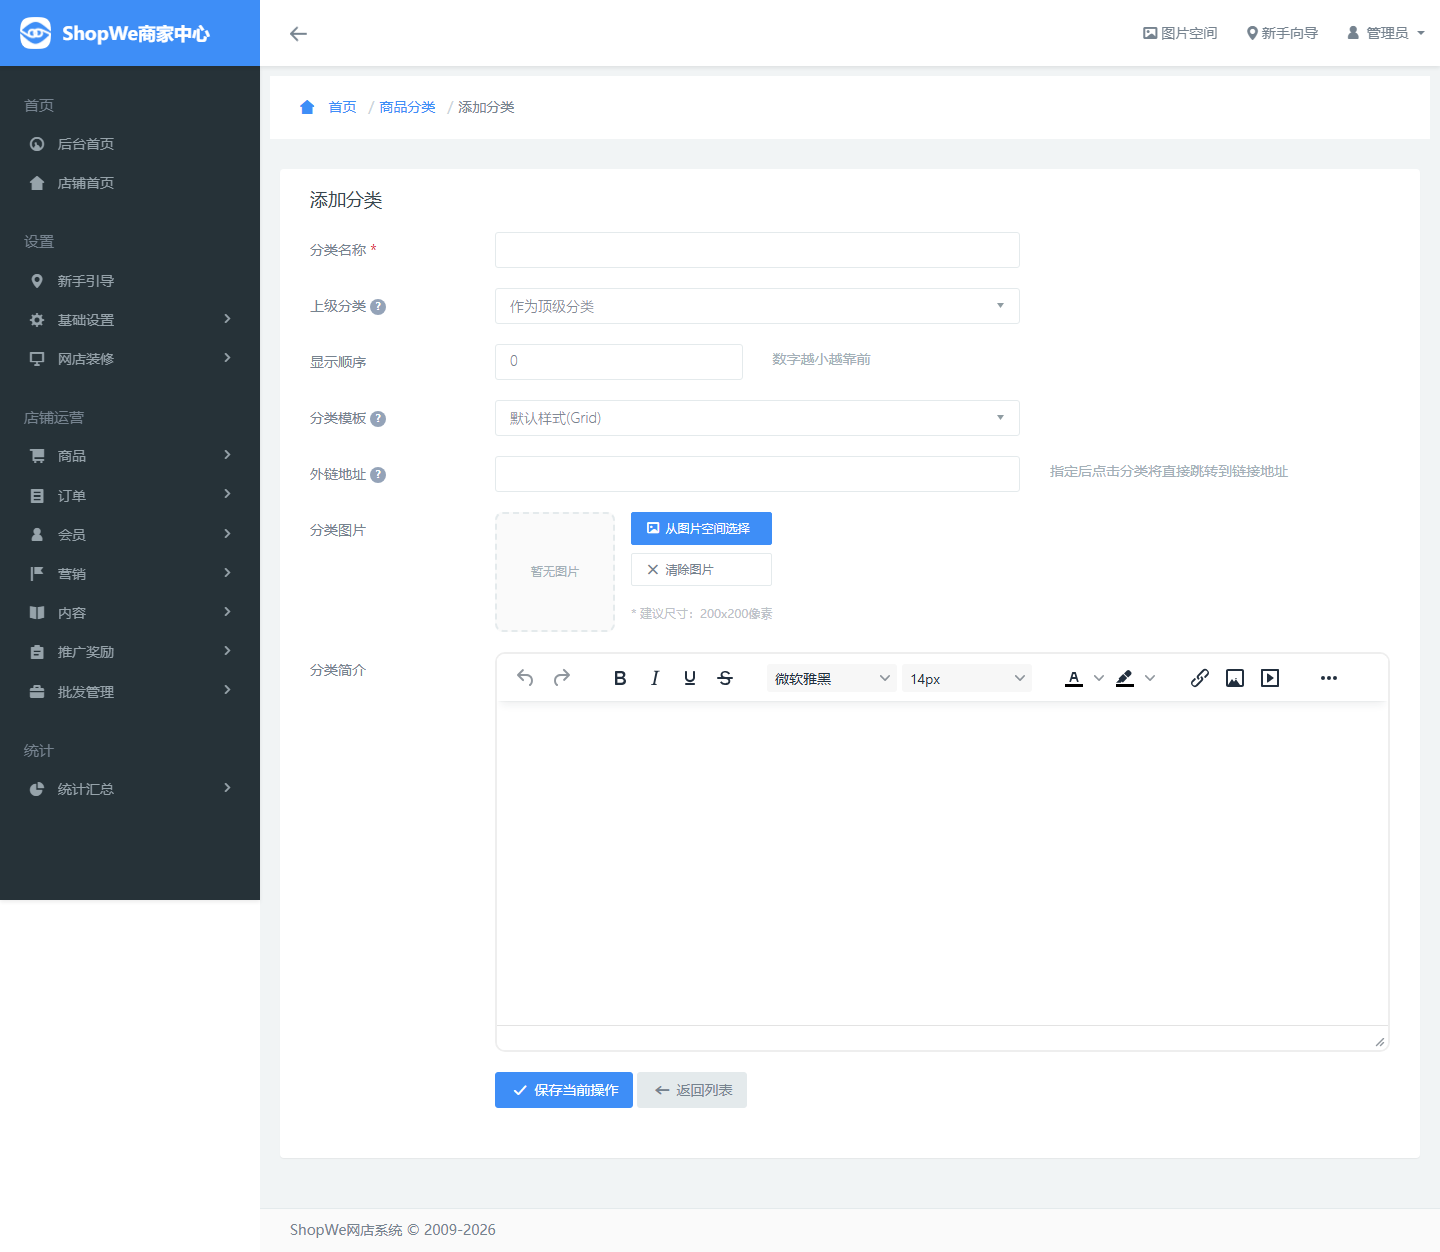This screenshot has width=1440, height=1252.
Task: Click 返回列表 button
Action: click(x=692, y=1090)
